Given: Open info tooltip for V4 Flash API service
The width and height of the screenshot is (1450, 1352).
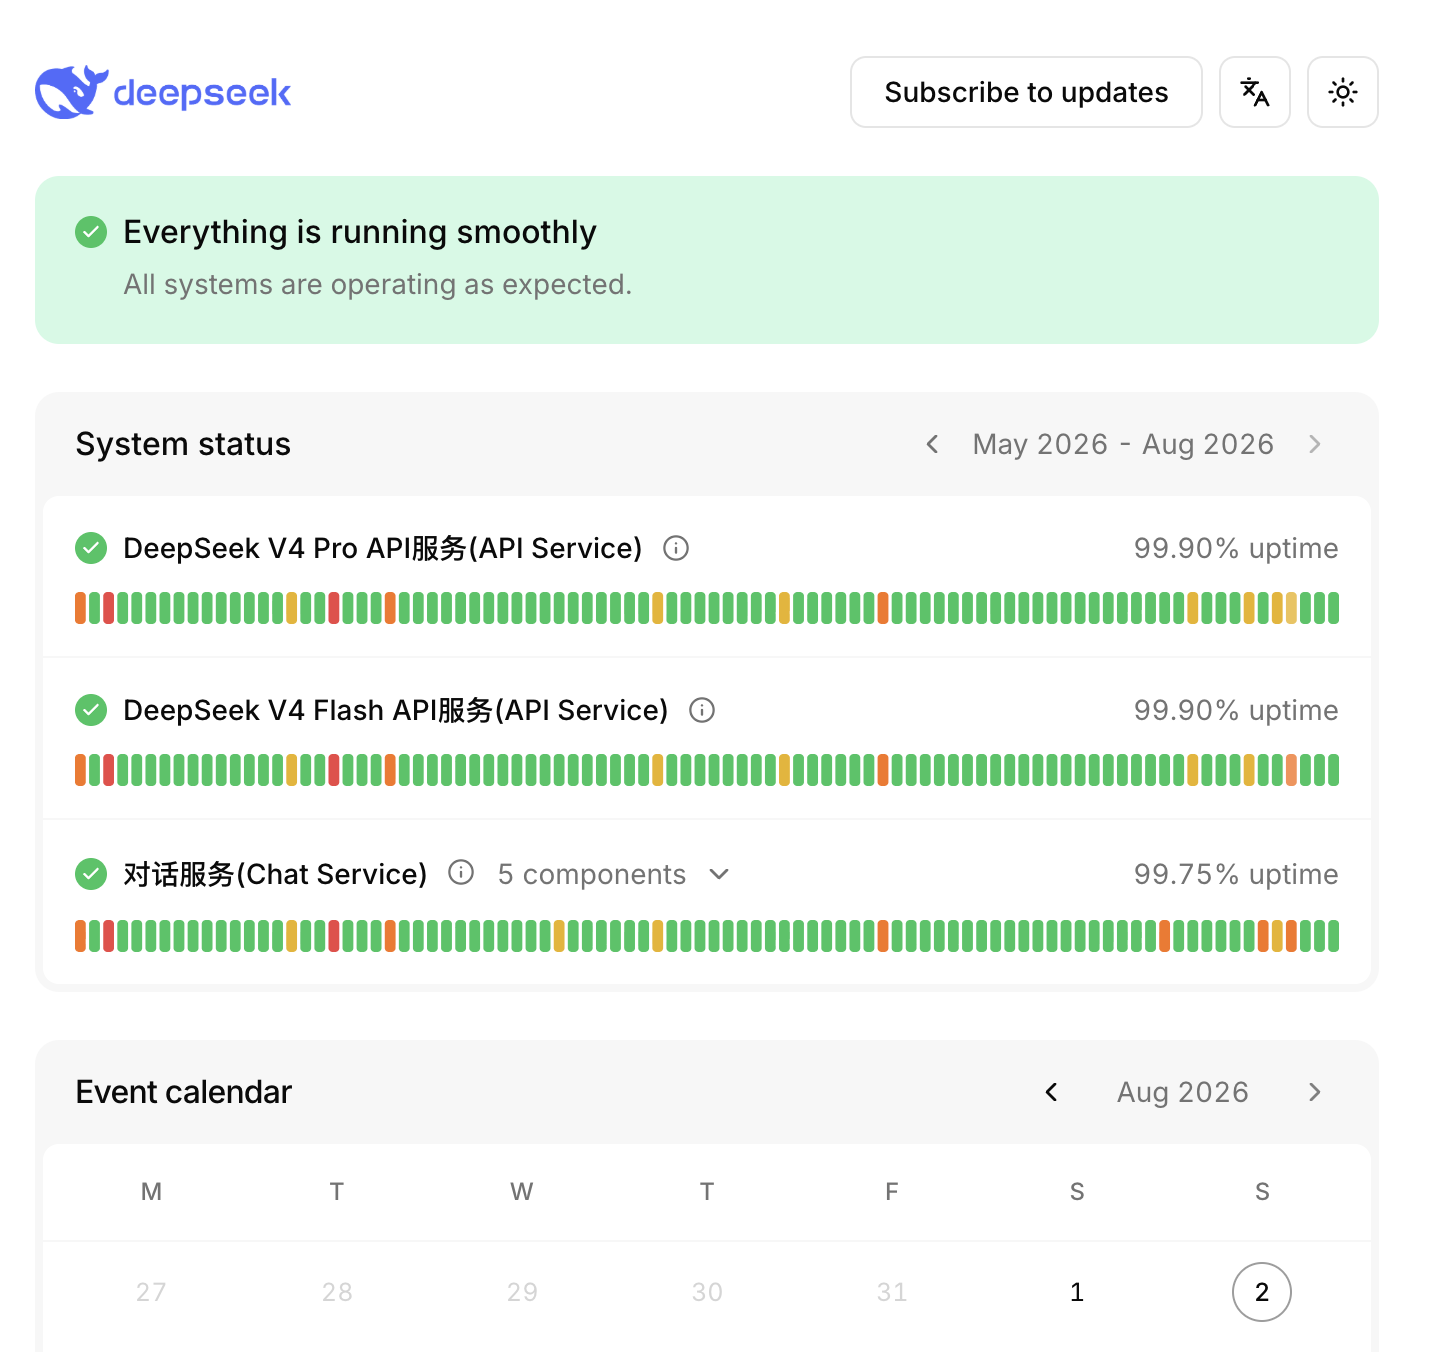Looking at the screenshot, I should pyautogui.click(x=702, y=710).
